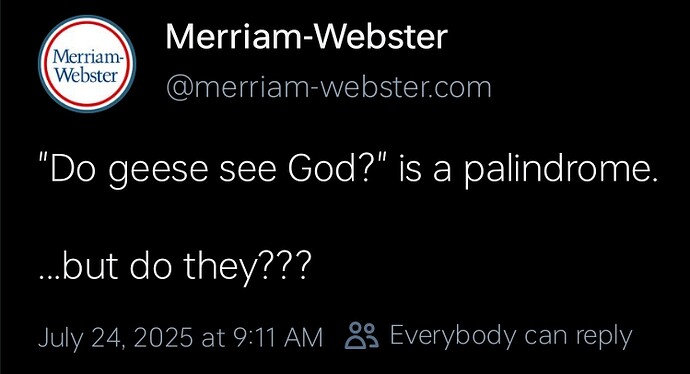This screenshot has width=690, height=374.
Task: Open the @merriam-webster.com handle
Action: point(328,87)
